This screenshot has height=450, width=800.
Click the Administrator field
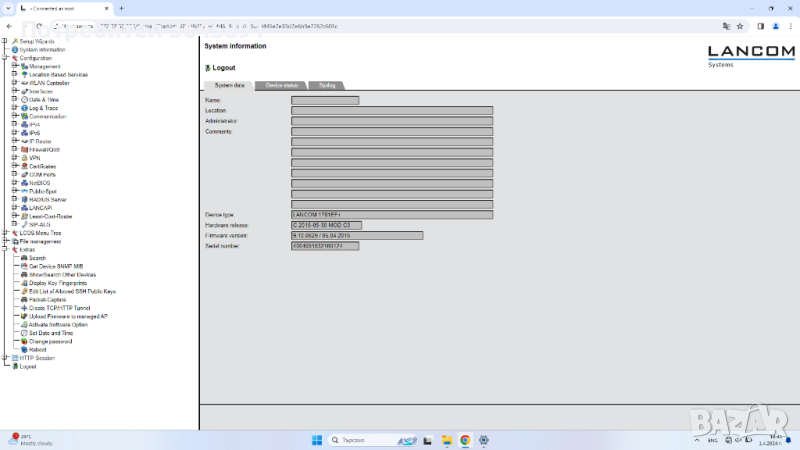coord(392,121)
